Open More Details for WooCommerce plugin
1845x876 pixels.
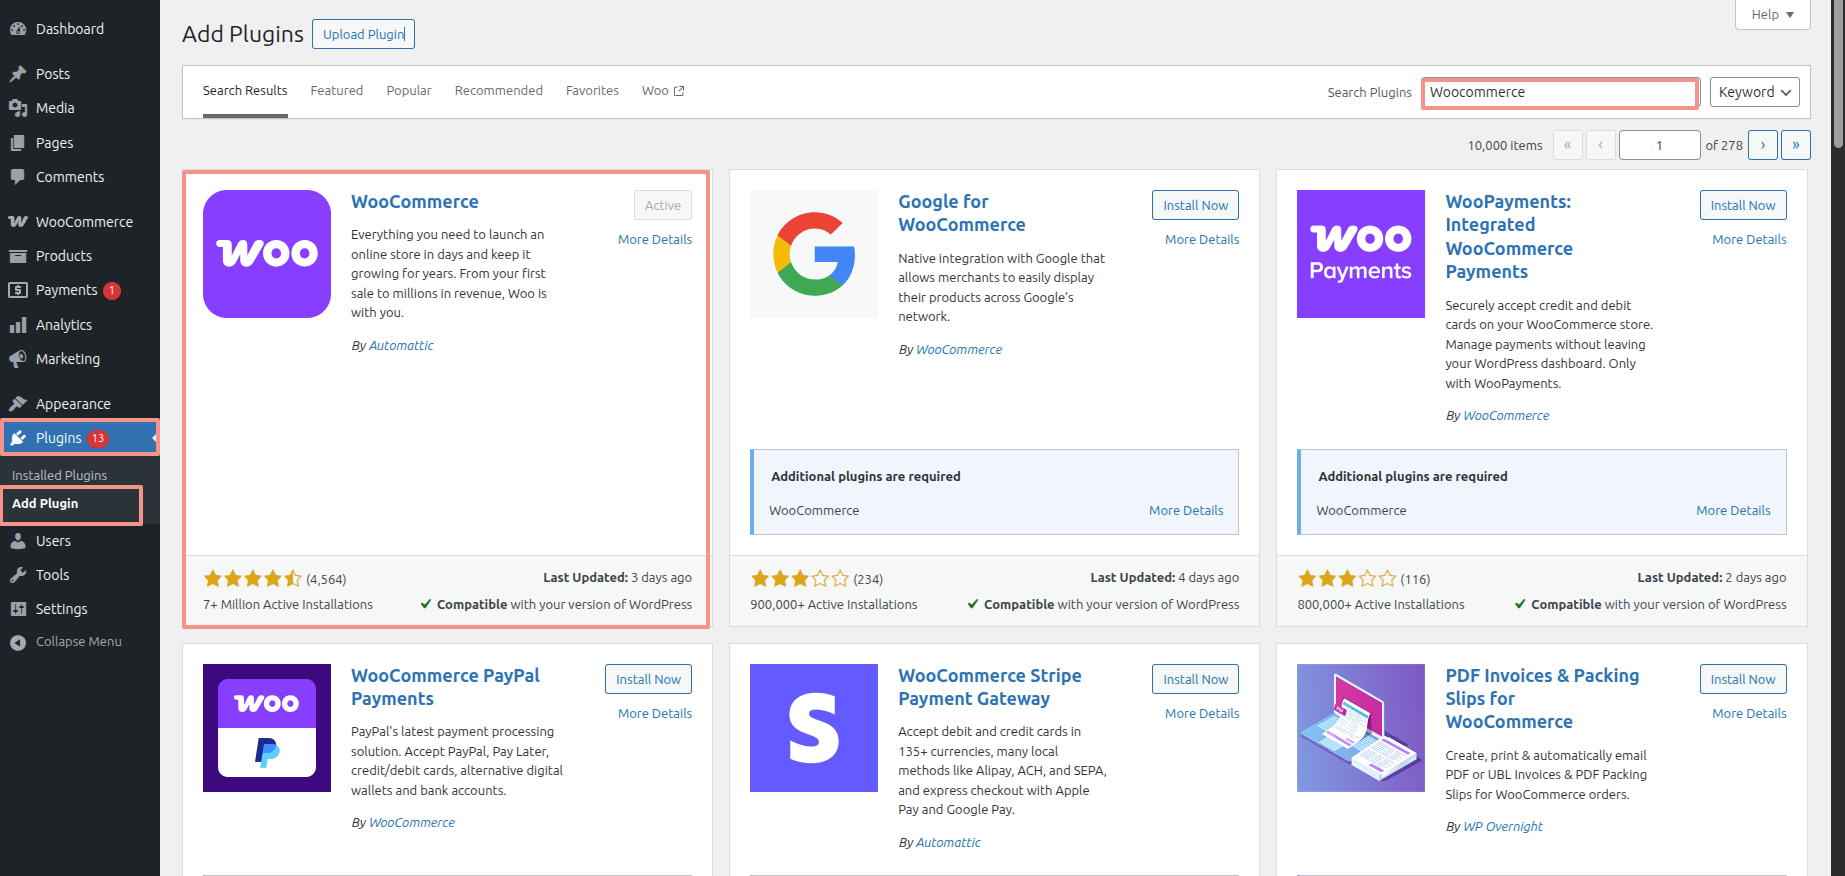(x=655, y=240)
